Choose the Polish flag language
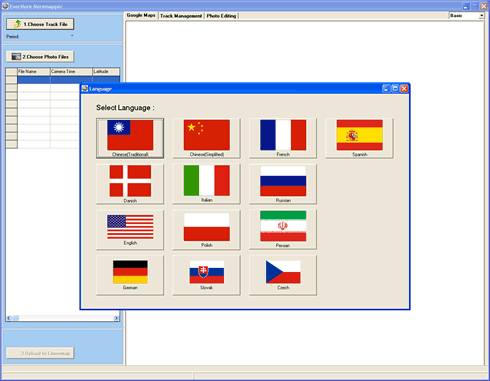 [x=206, y=229]
